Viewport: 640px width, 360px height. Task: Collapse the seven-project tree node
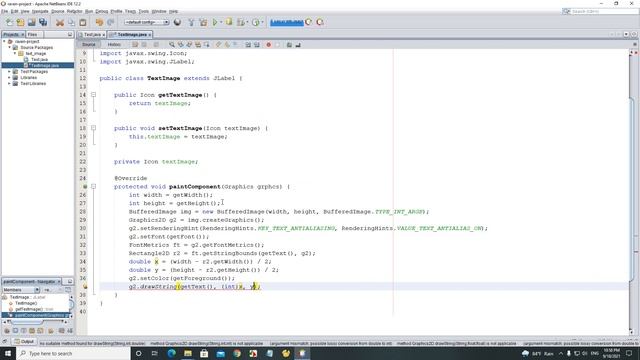point(4,41)
